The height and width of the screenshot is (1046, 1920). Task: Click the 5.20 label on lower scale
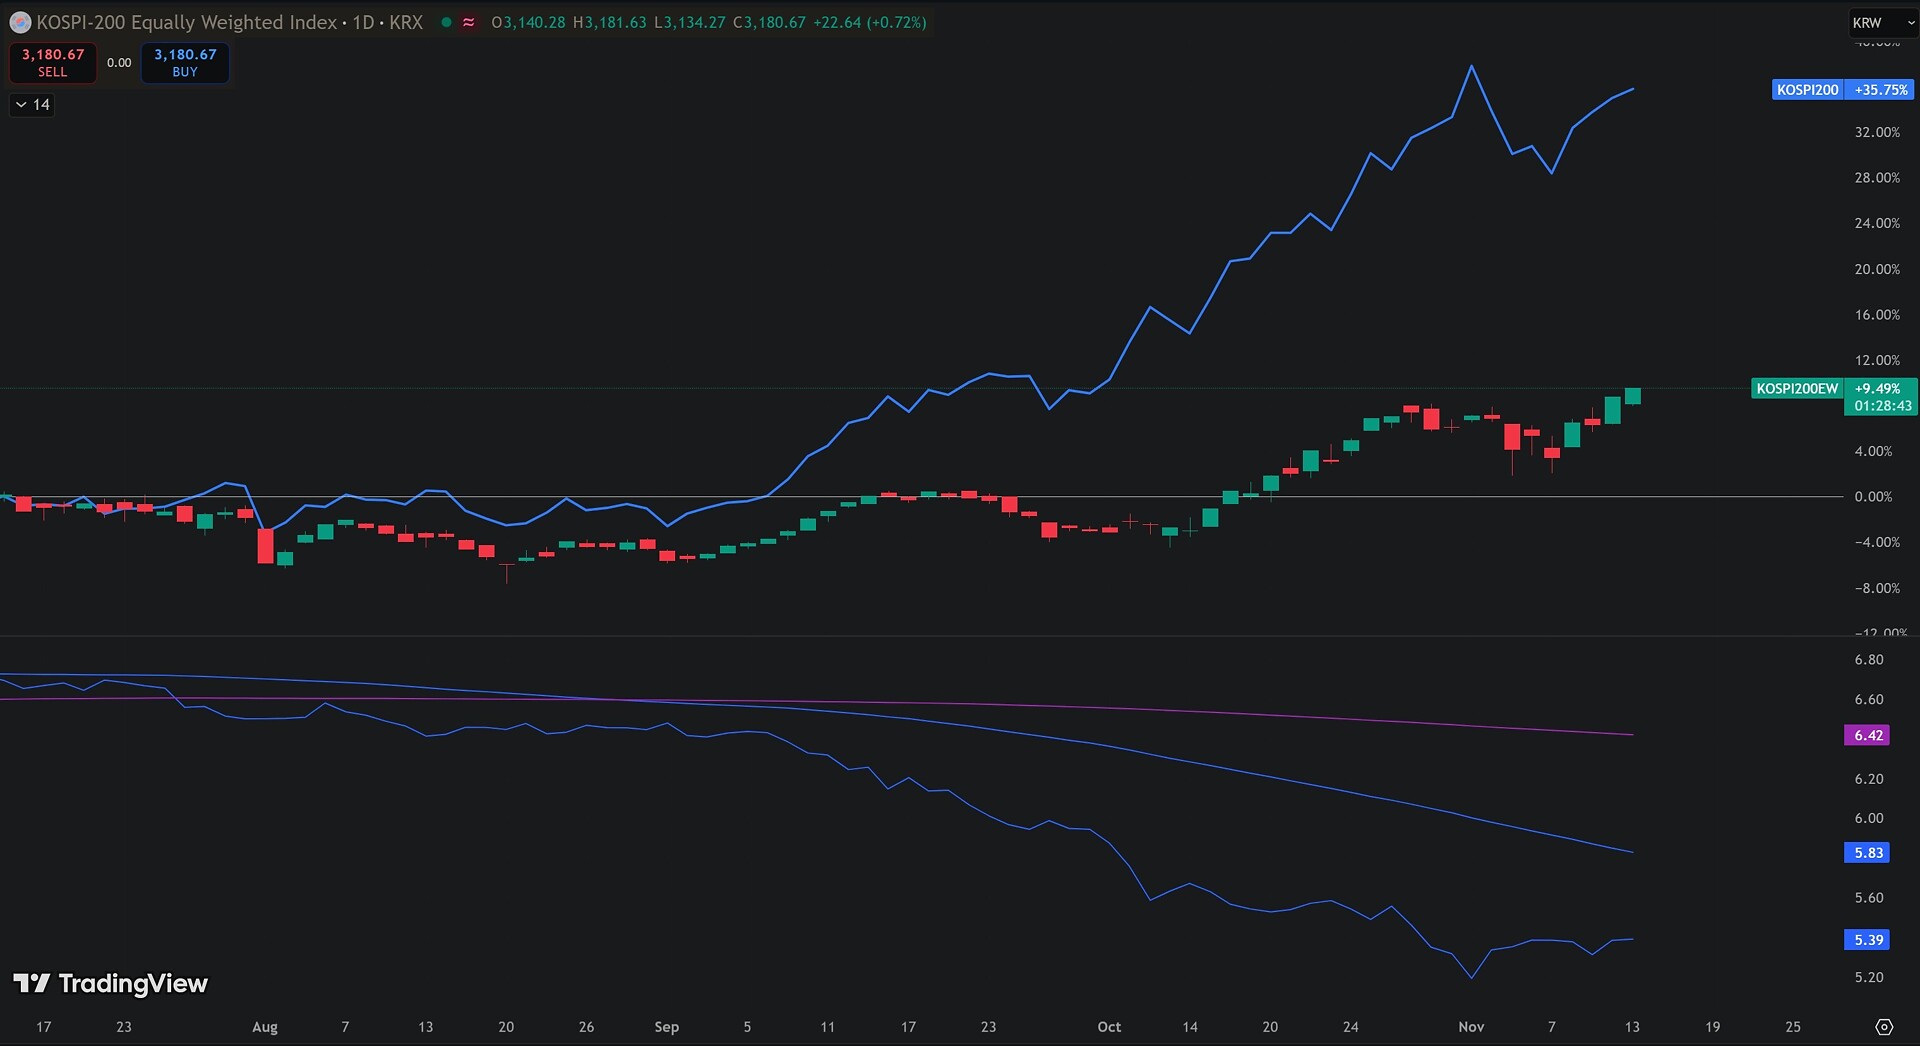(1868, 977)
